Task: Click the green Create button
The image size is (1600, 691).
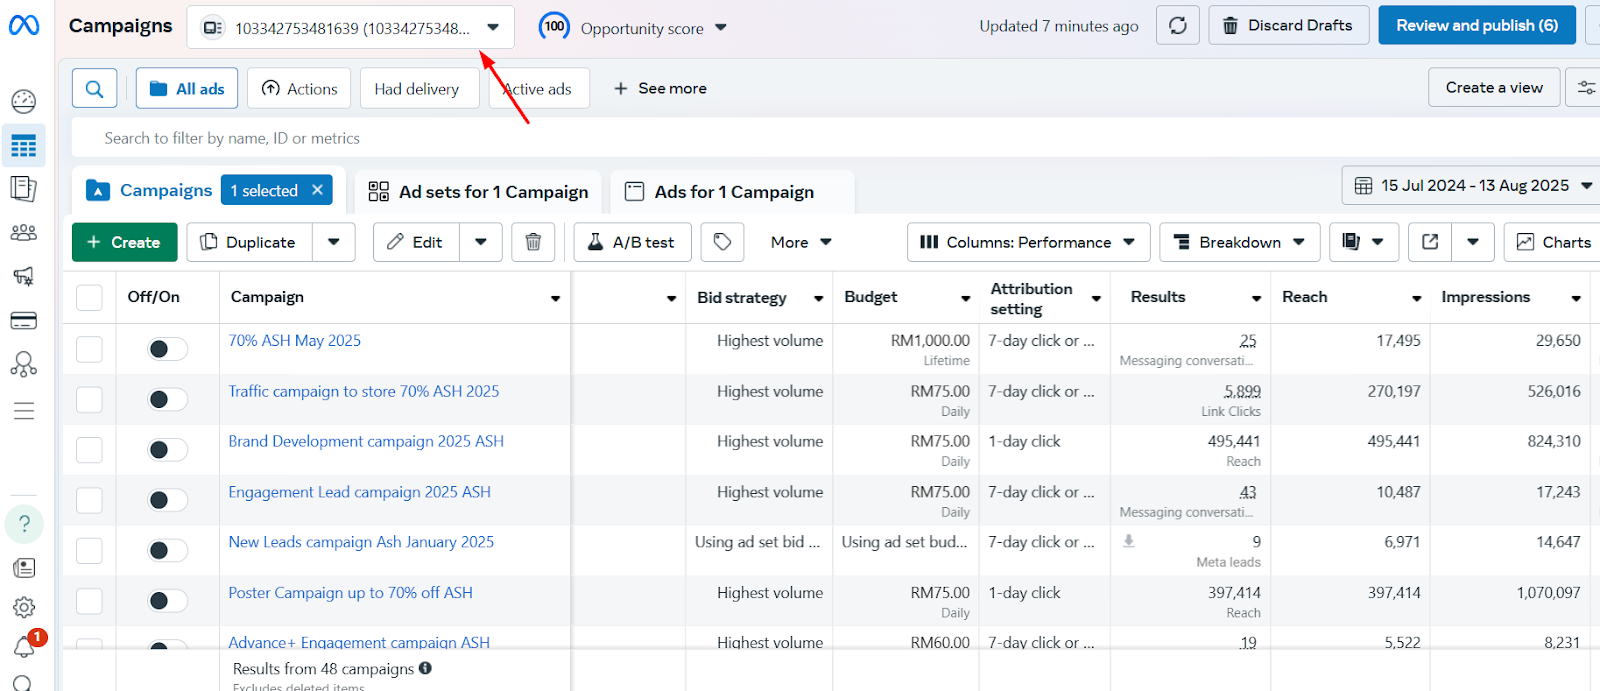Action: coord(124,242)
